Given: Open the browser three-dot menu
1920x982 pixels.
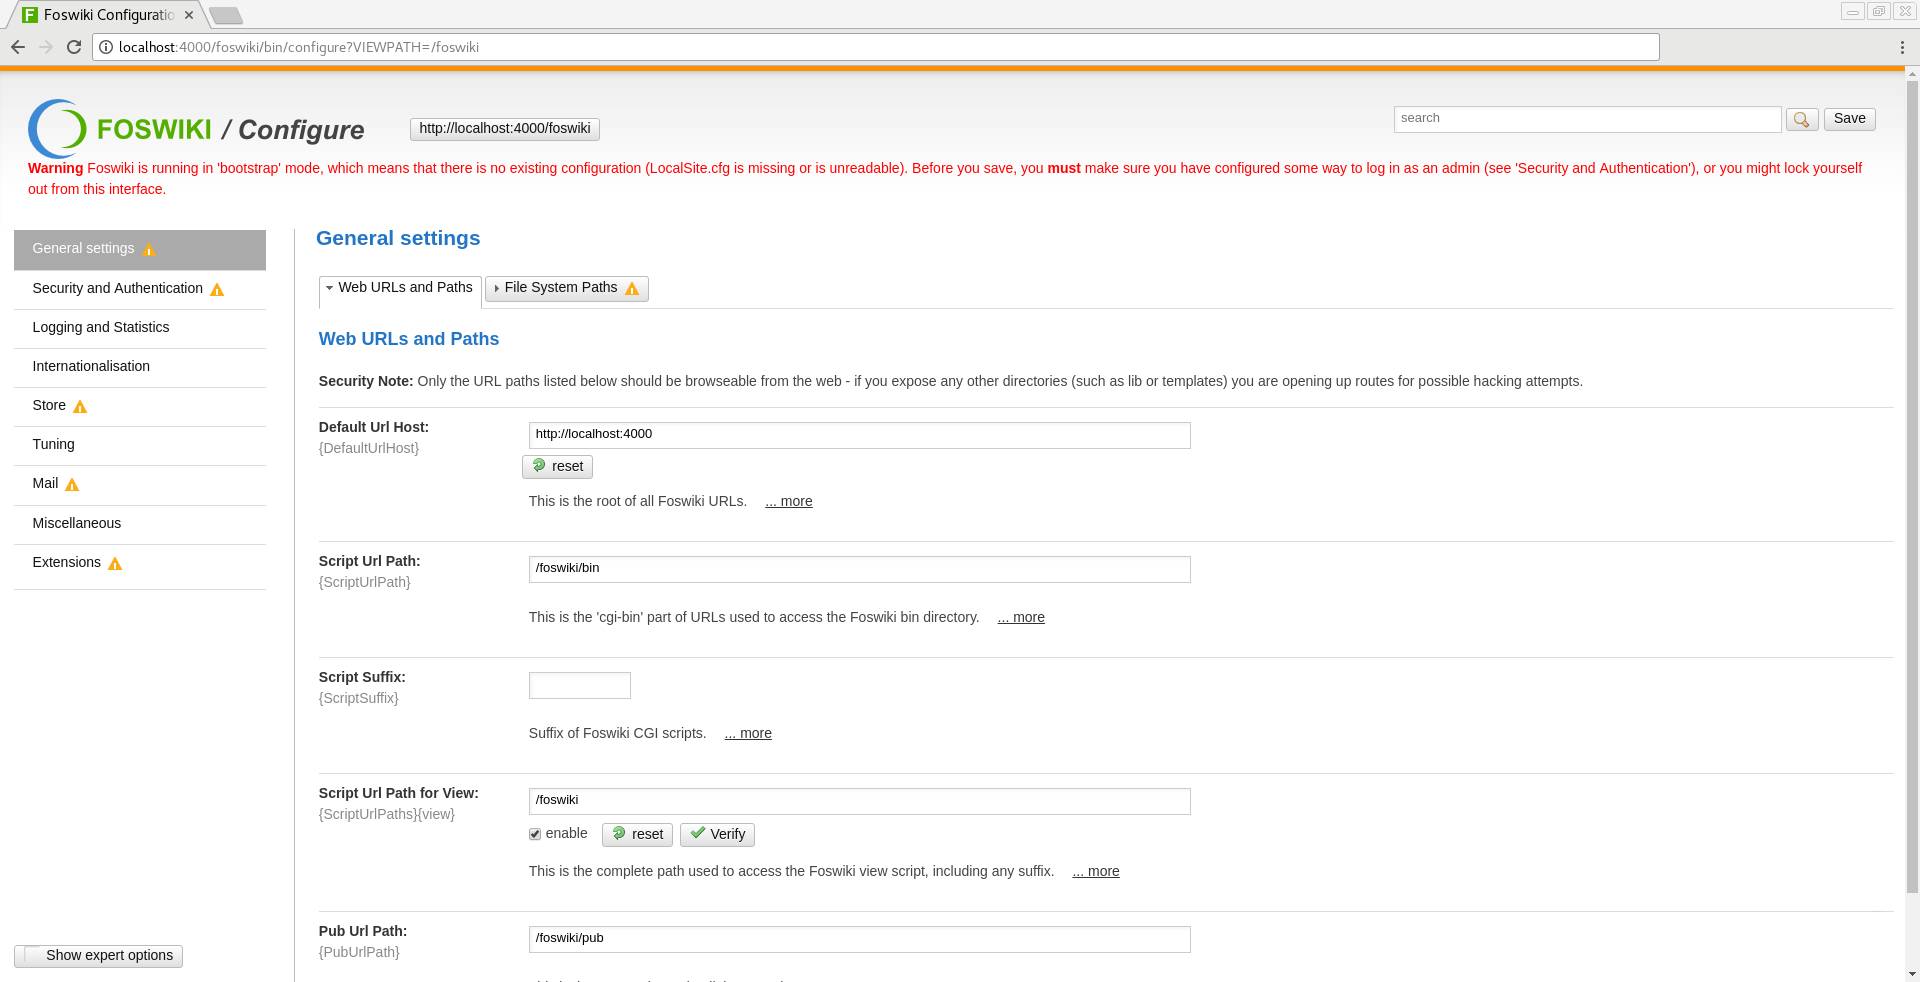Looking at the screenshot, I should pos(1902,47).
